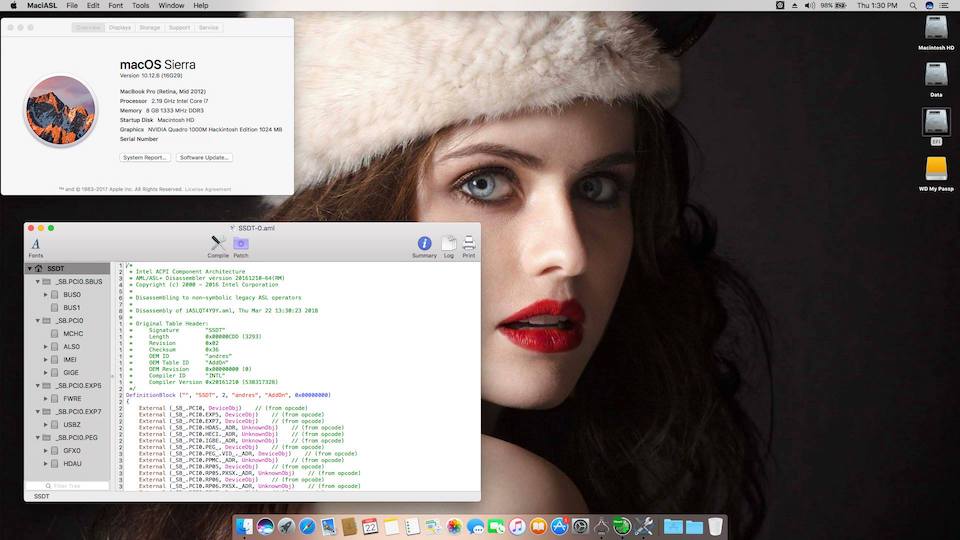Open the compiler Log
Screen dimensions: 960x540
tap(449, 244)
